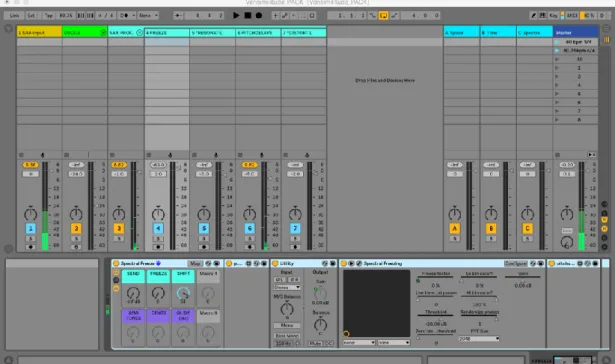This screenshot has height=364, width=615.
Task: Click the SEND macro knob
Action: click(x=133, y=293)
